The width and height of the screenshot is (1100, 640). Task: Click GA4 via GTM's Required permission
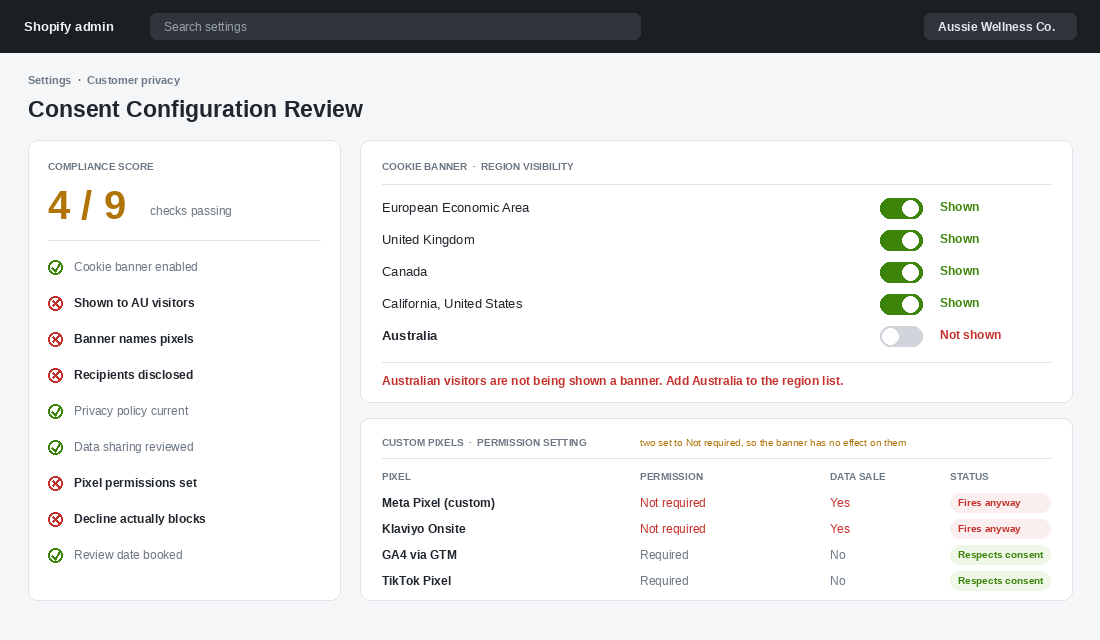click(664, 554)
